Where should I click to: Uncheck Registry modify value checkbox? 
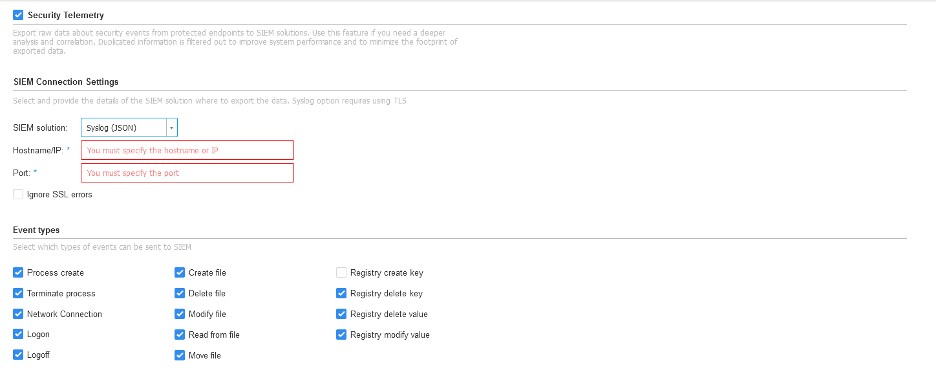(341, 335)
